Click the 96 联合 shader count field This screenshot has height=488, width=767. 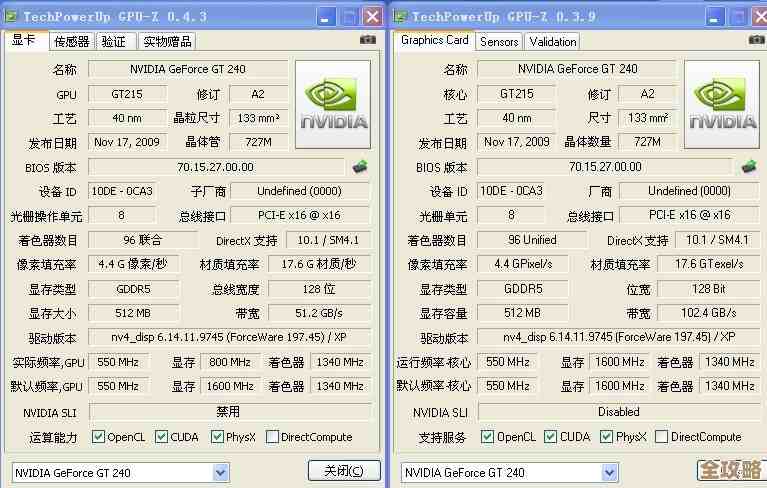pyautogui.click(x=143, y=240)
